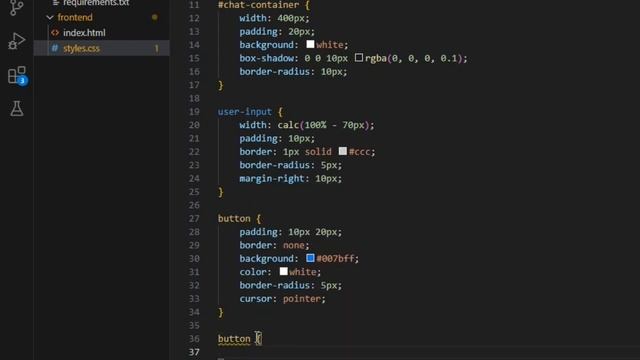Open the #ccc color swatch
This screenshot has height=360, width=640.
[343, 151]
